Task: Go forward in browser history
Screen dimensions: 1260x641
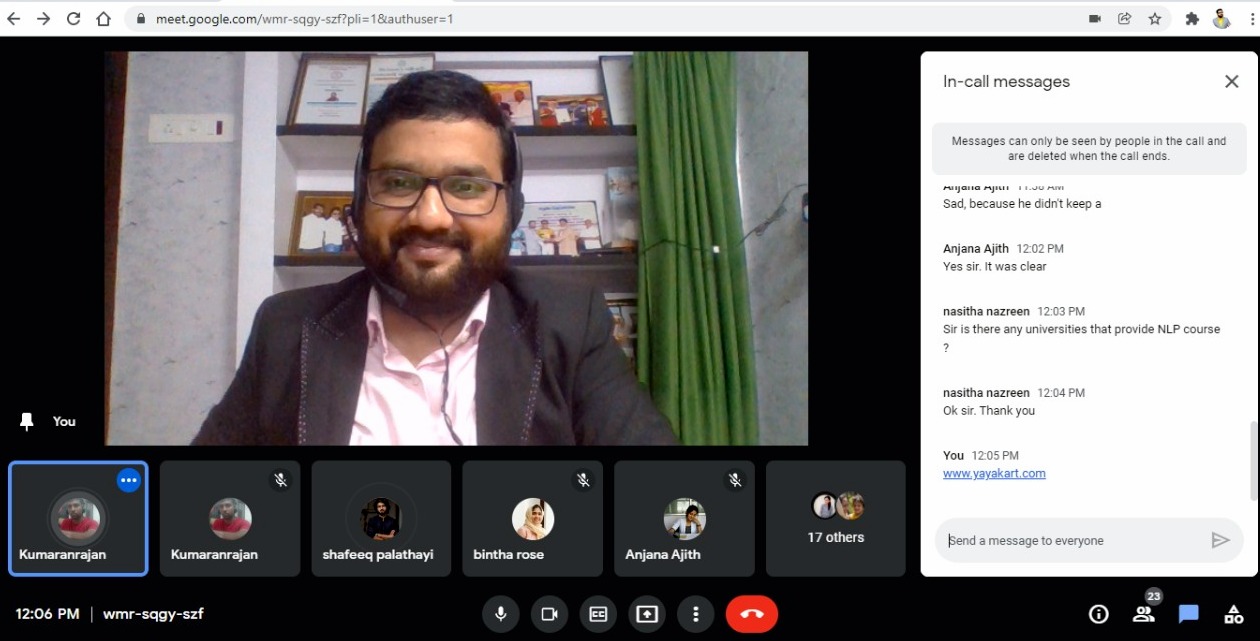Action: (x=43, y=18)
